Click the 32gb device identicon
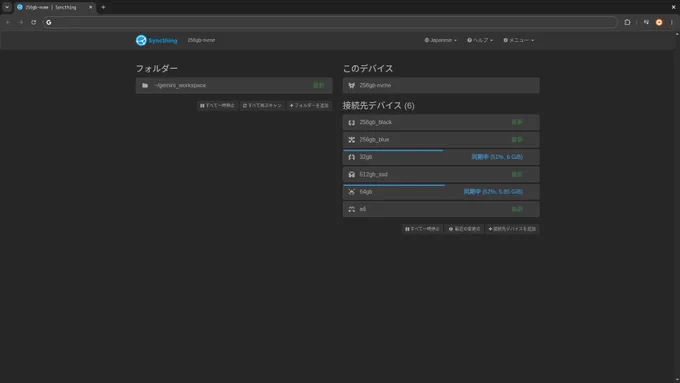This screenshot has height=383, width=680. [352, 157]
